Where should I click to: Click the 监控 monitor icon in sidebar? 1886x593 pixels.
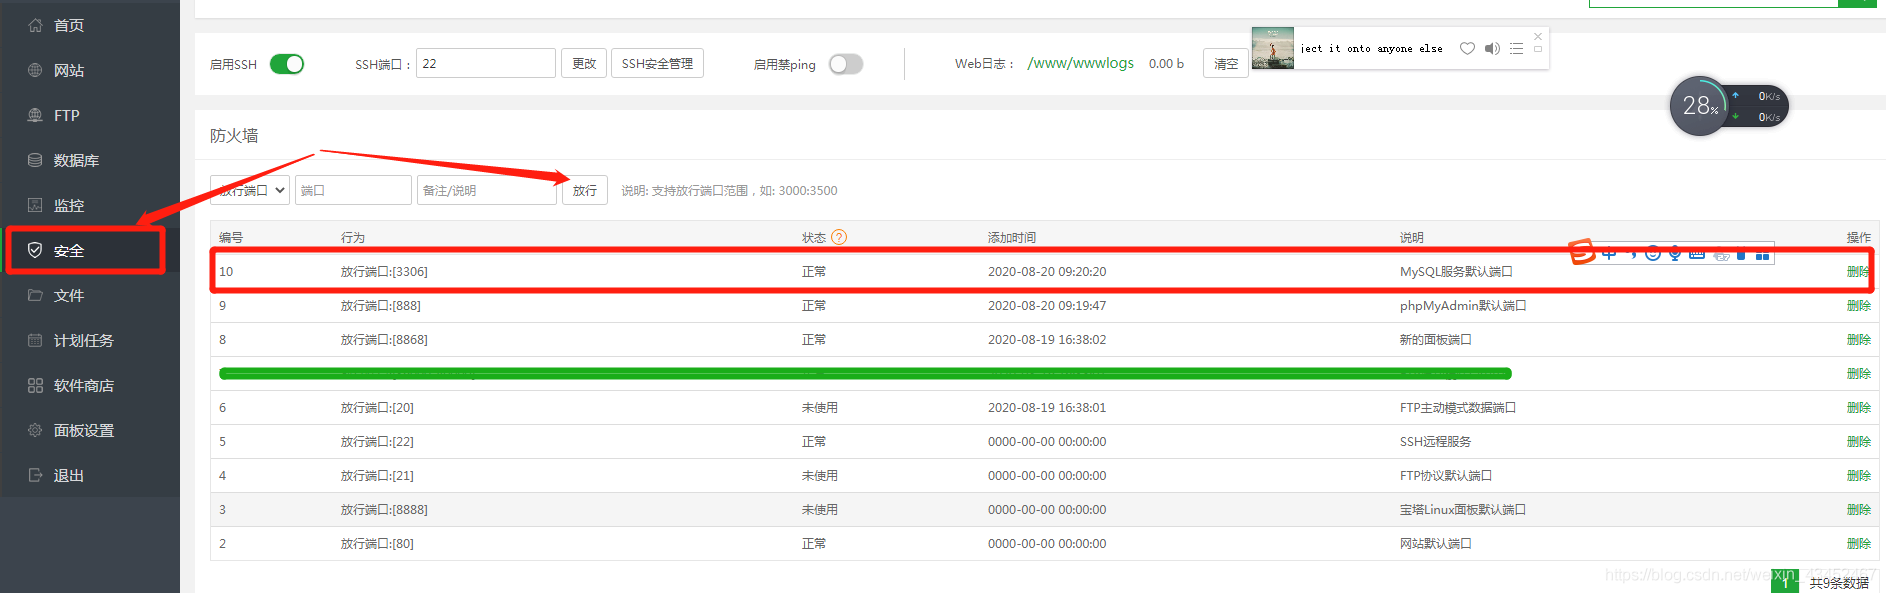[x=35, y=205]
